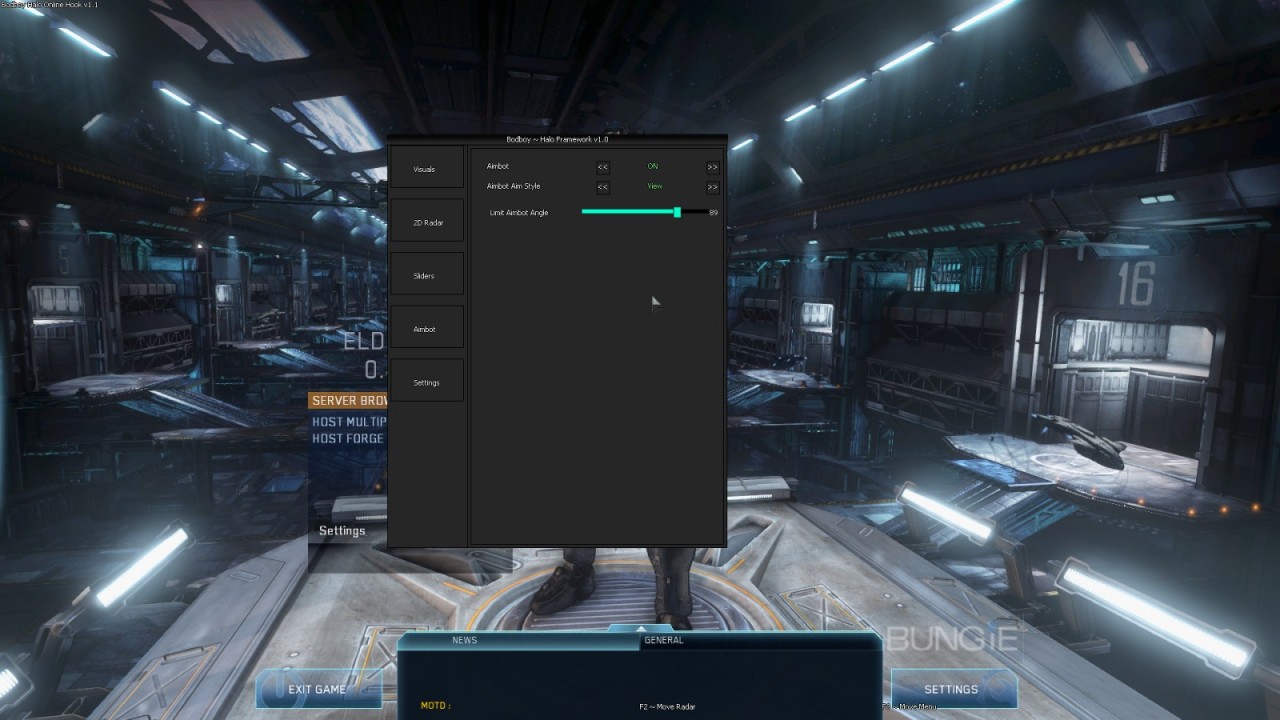Click the green ON value of Aimbot
1280x720 pixels.
point(653,166)
